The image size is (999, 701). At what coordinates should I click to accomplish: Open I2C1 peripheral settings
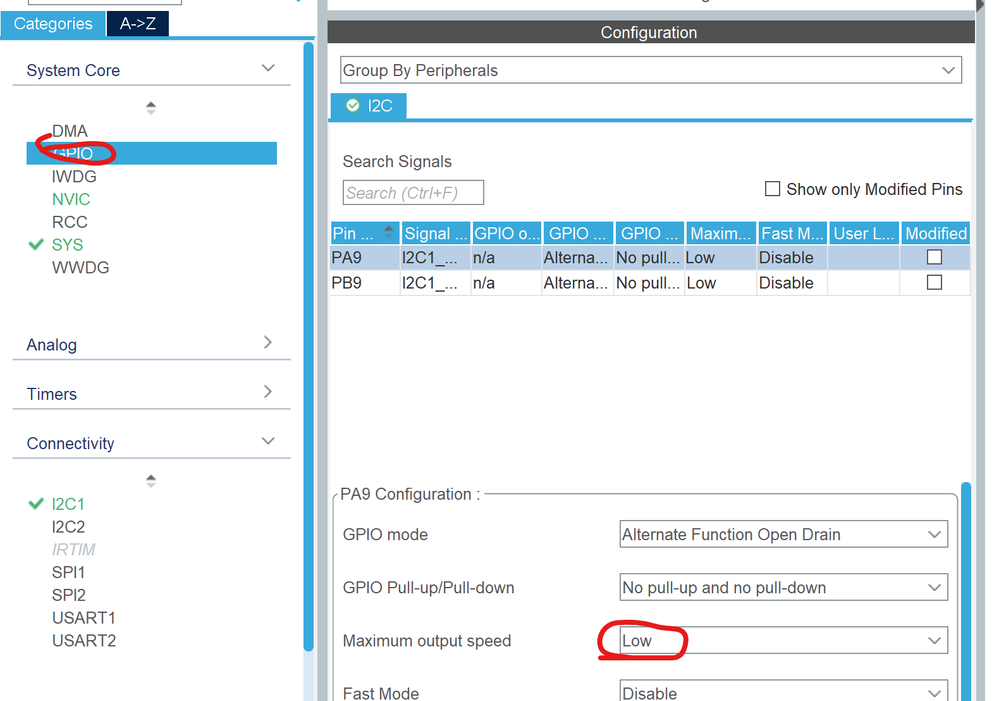click(68, 504)
